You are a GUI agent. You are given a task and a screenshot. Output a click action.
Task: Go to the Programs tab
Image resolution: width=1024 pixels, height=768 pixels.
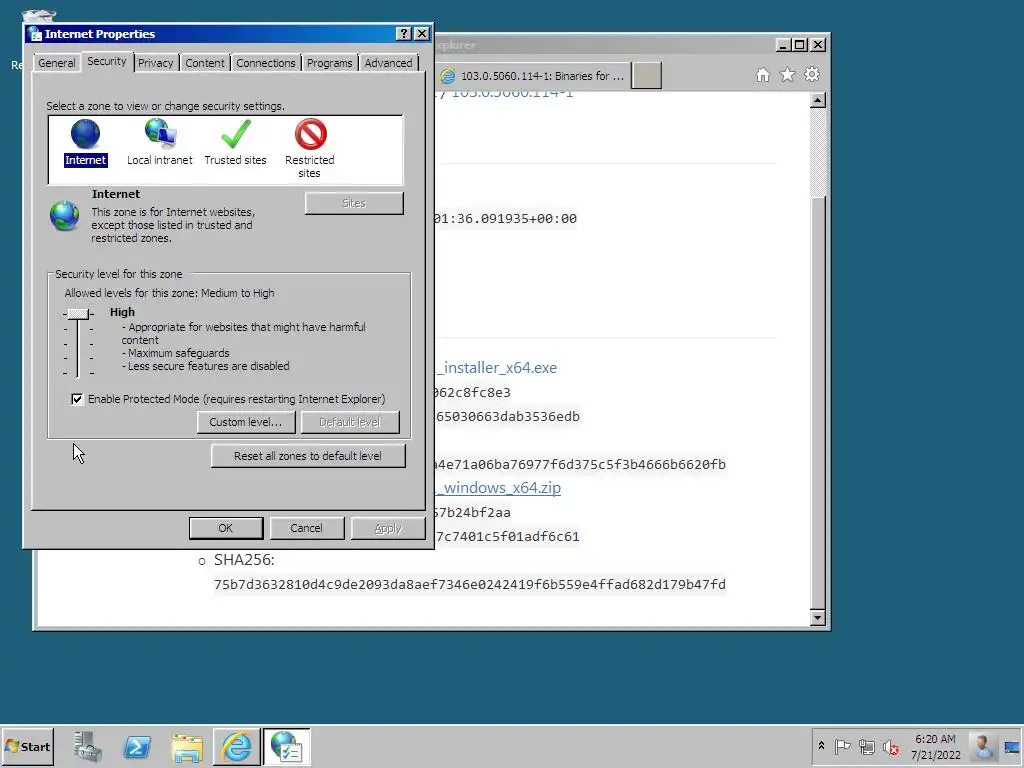click(329, 63)
